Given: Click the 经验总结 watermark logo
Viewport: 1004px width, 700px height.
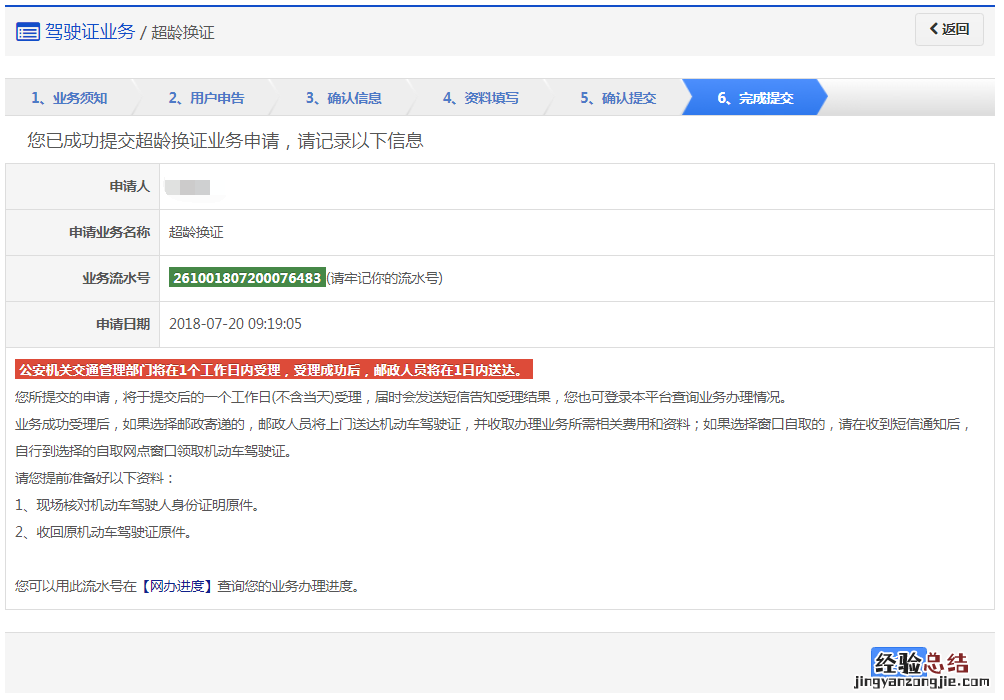Looking at the screenshot, I should pos(920,662).
